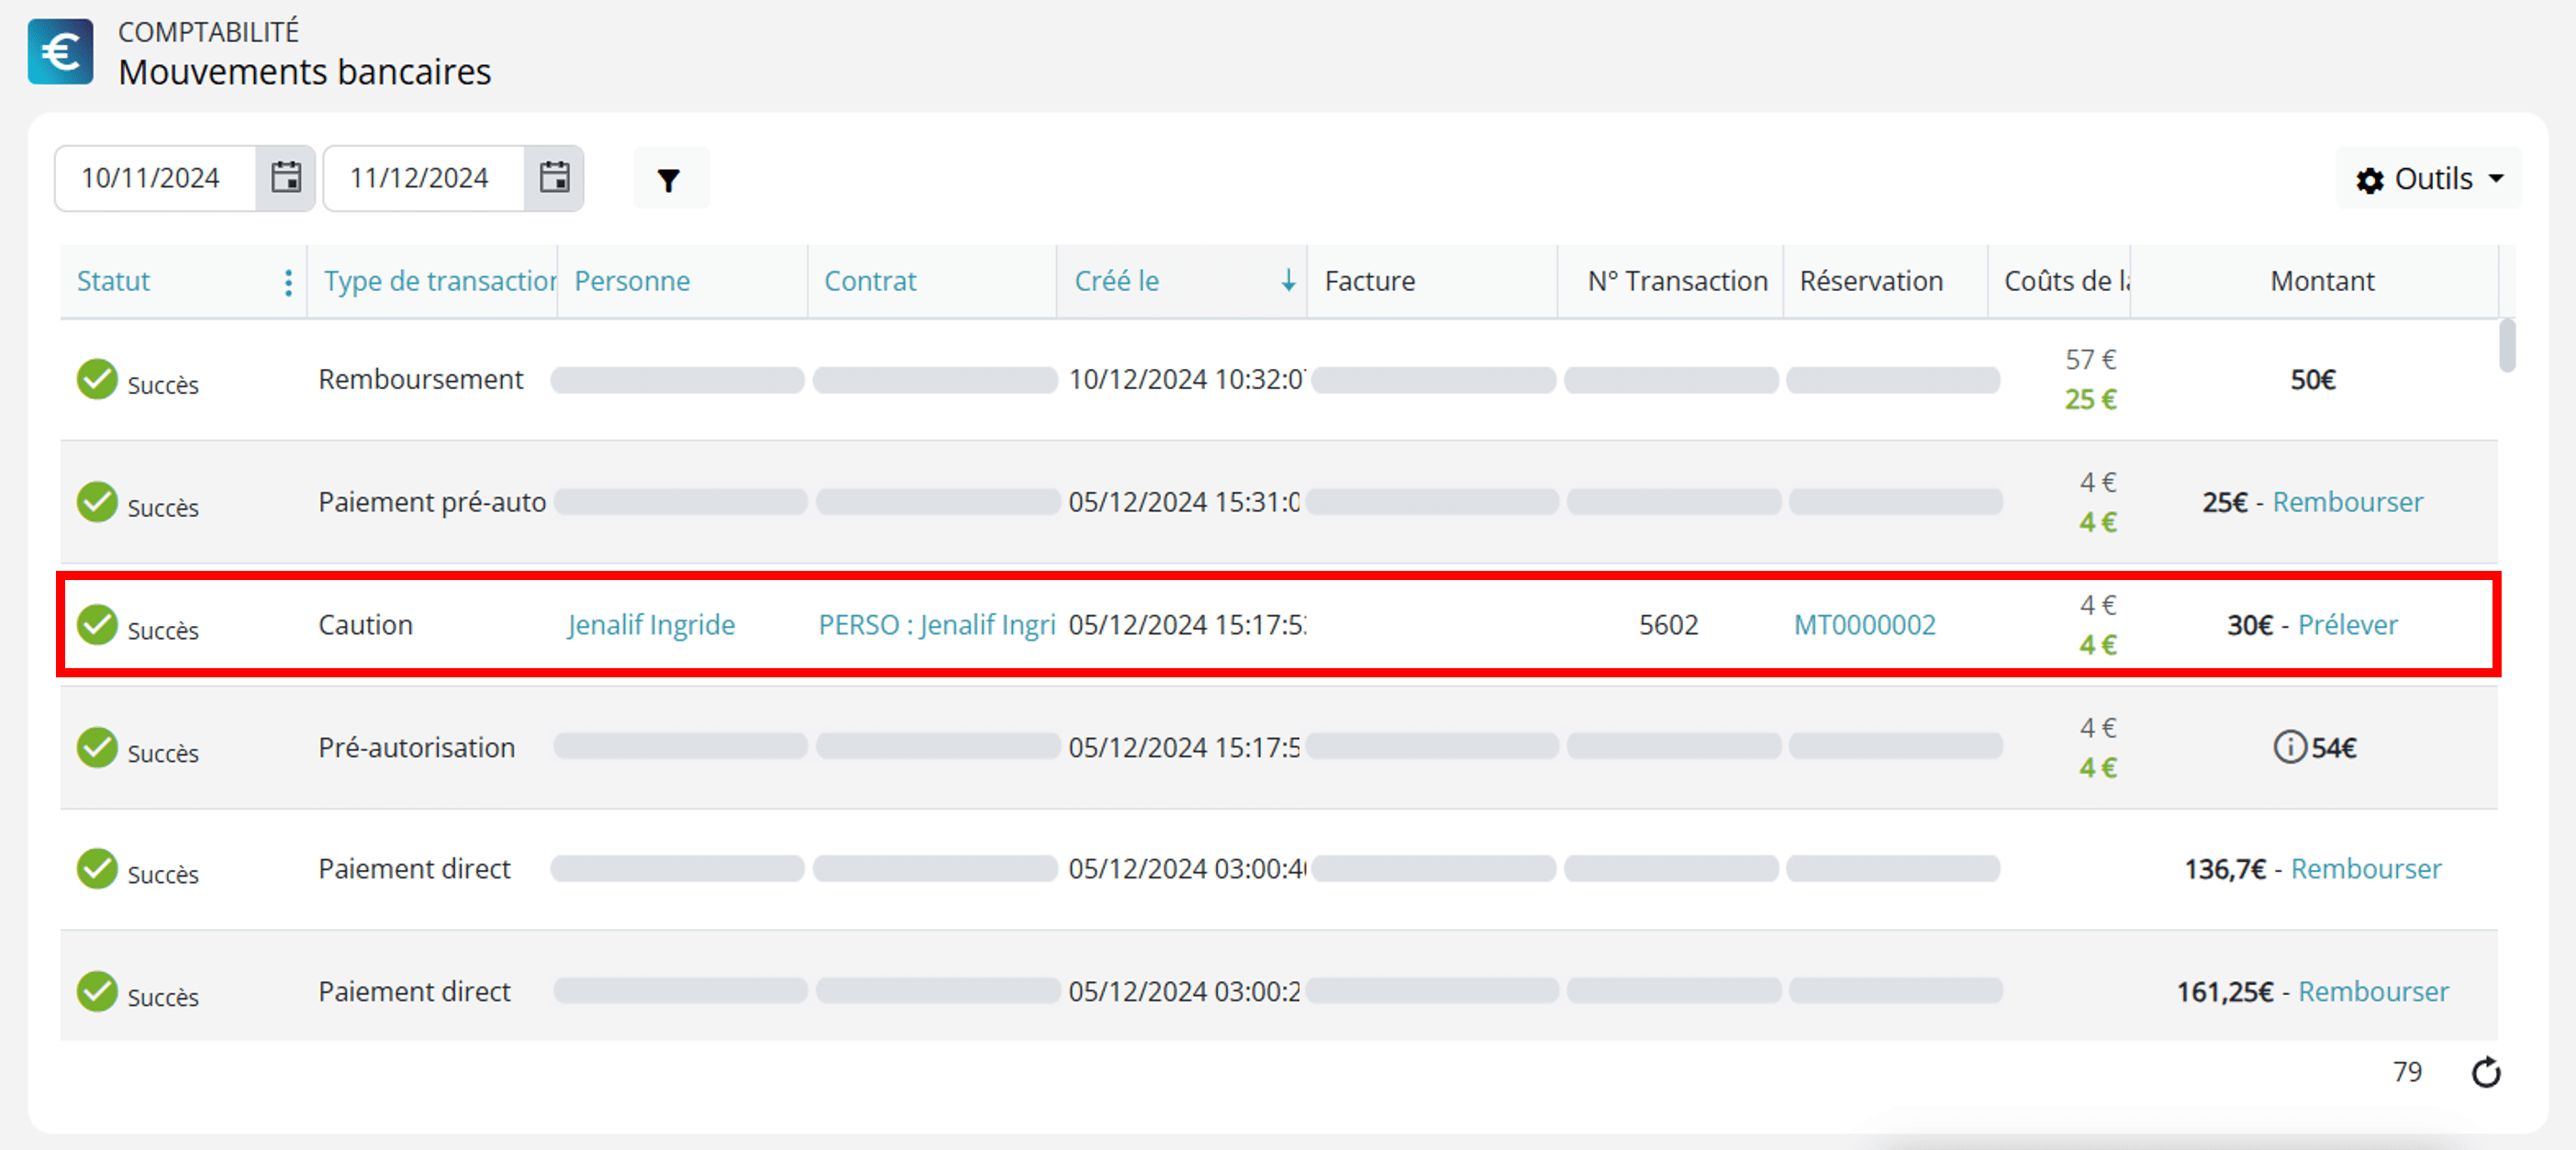Click the table's vertical scrollbar thumb
The height and width of the screenshot is (1150, 2576).
2506,345
